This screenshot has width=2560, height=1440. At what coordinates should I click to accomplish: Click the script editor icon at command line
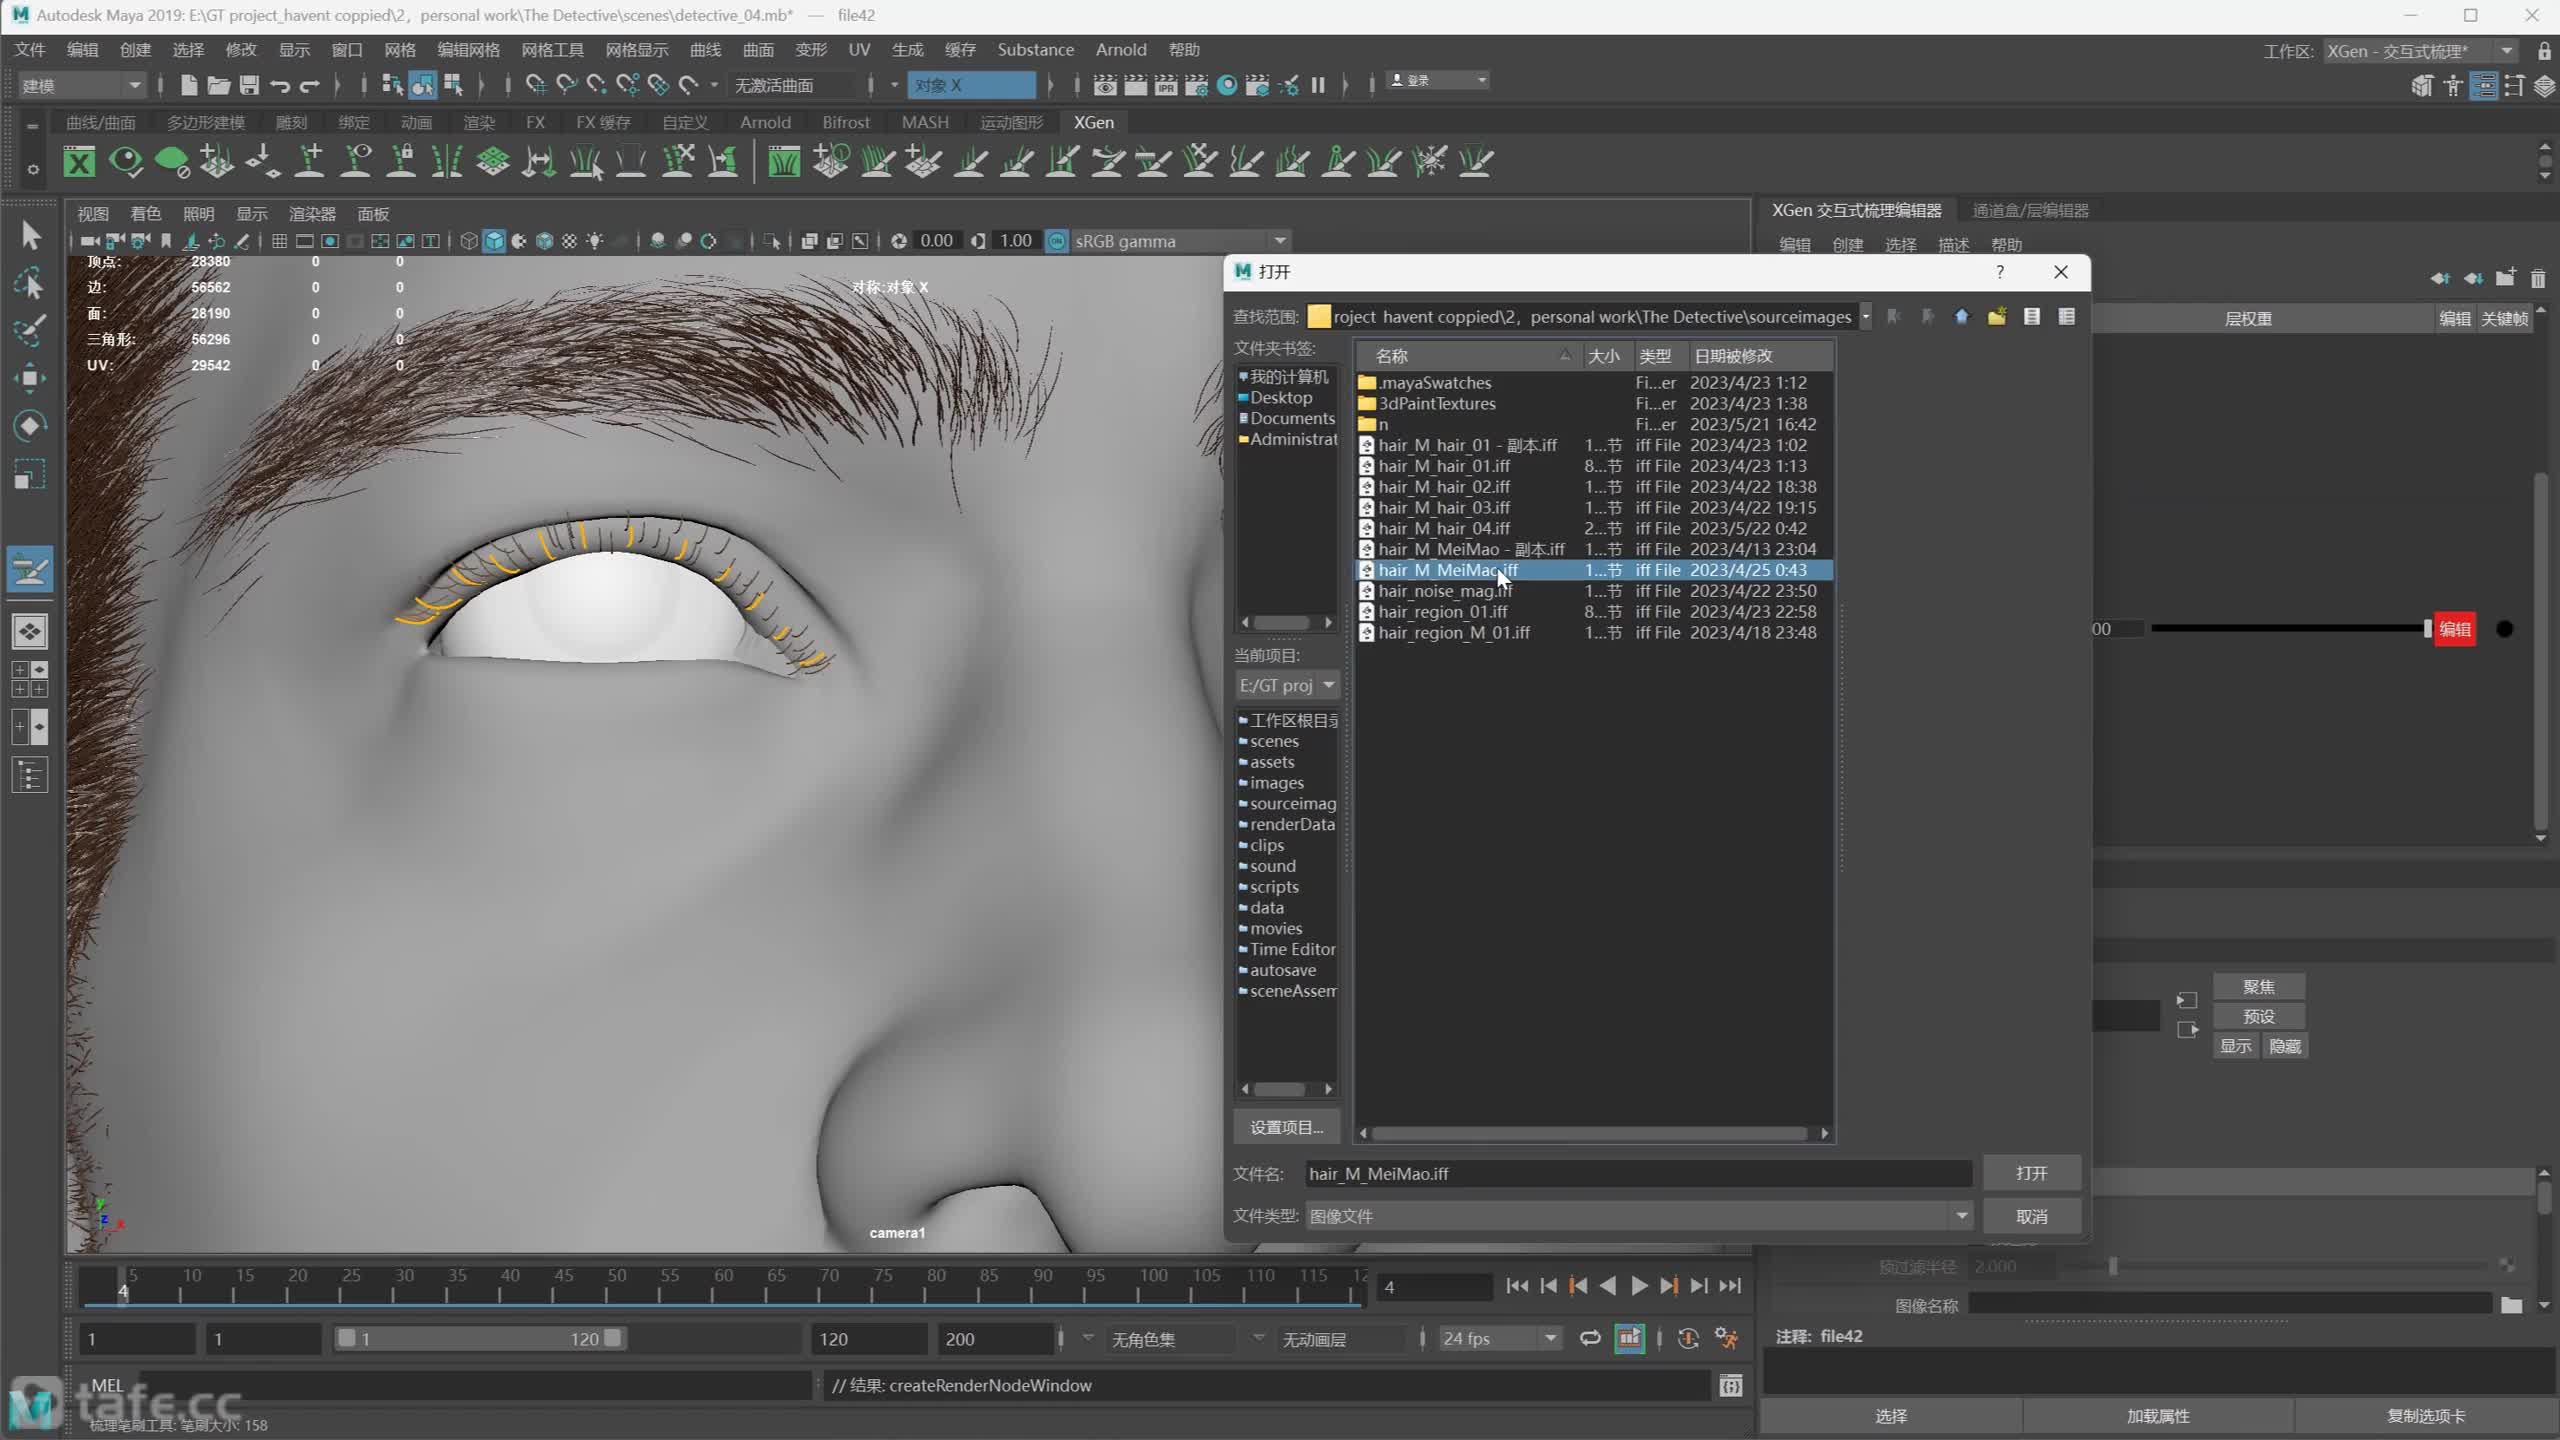coord(1731,1385)
